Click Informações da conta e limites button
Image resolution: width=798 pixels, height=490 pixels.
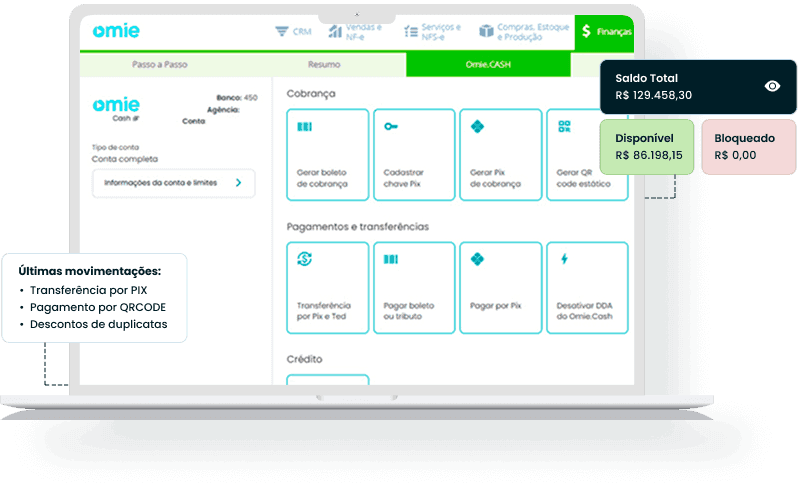(x=174, y=183)
